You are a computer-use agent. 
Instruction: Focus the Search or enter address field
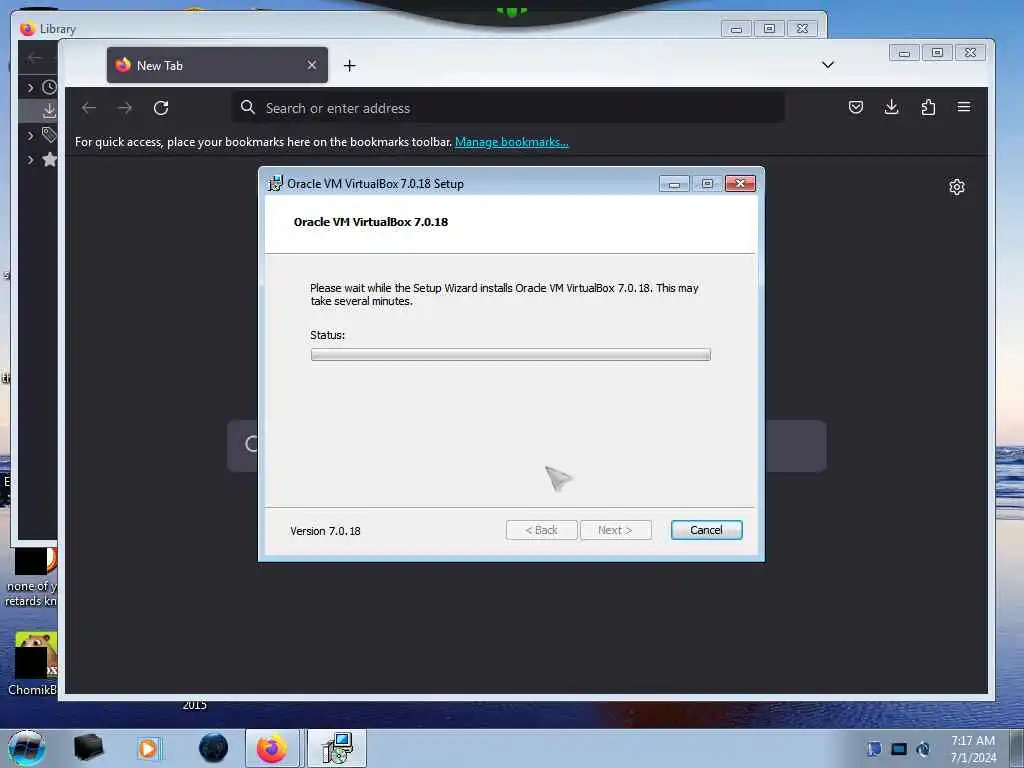point(509,108)
